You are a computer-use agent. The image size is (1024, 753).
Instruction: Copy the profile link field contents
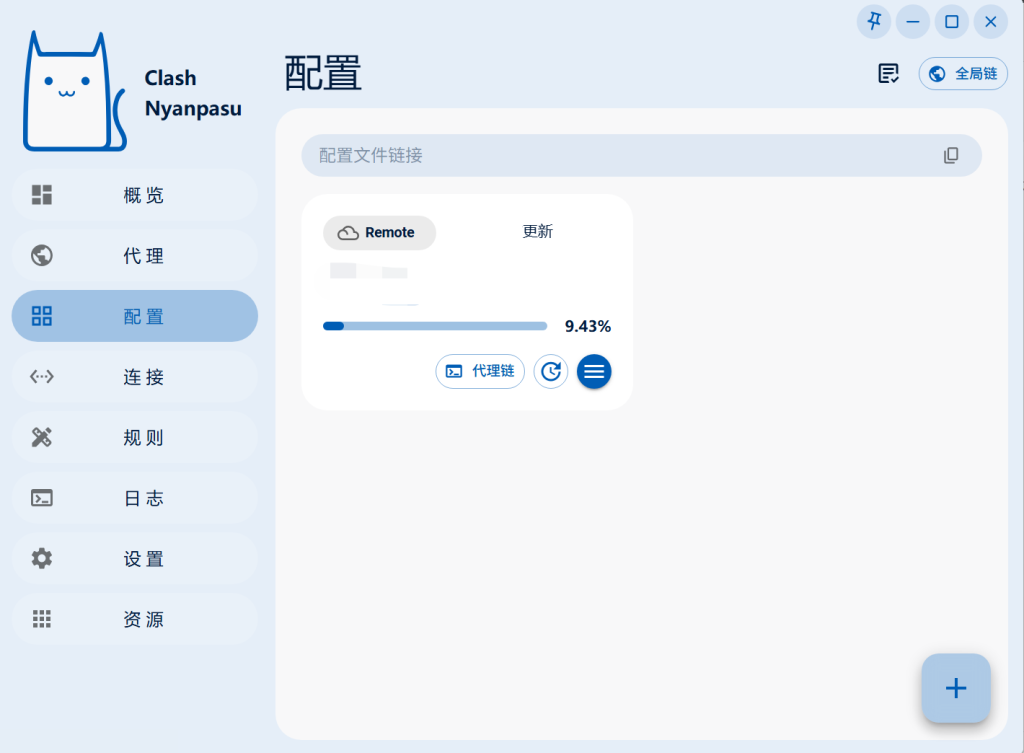coord(951,155)
